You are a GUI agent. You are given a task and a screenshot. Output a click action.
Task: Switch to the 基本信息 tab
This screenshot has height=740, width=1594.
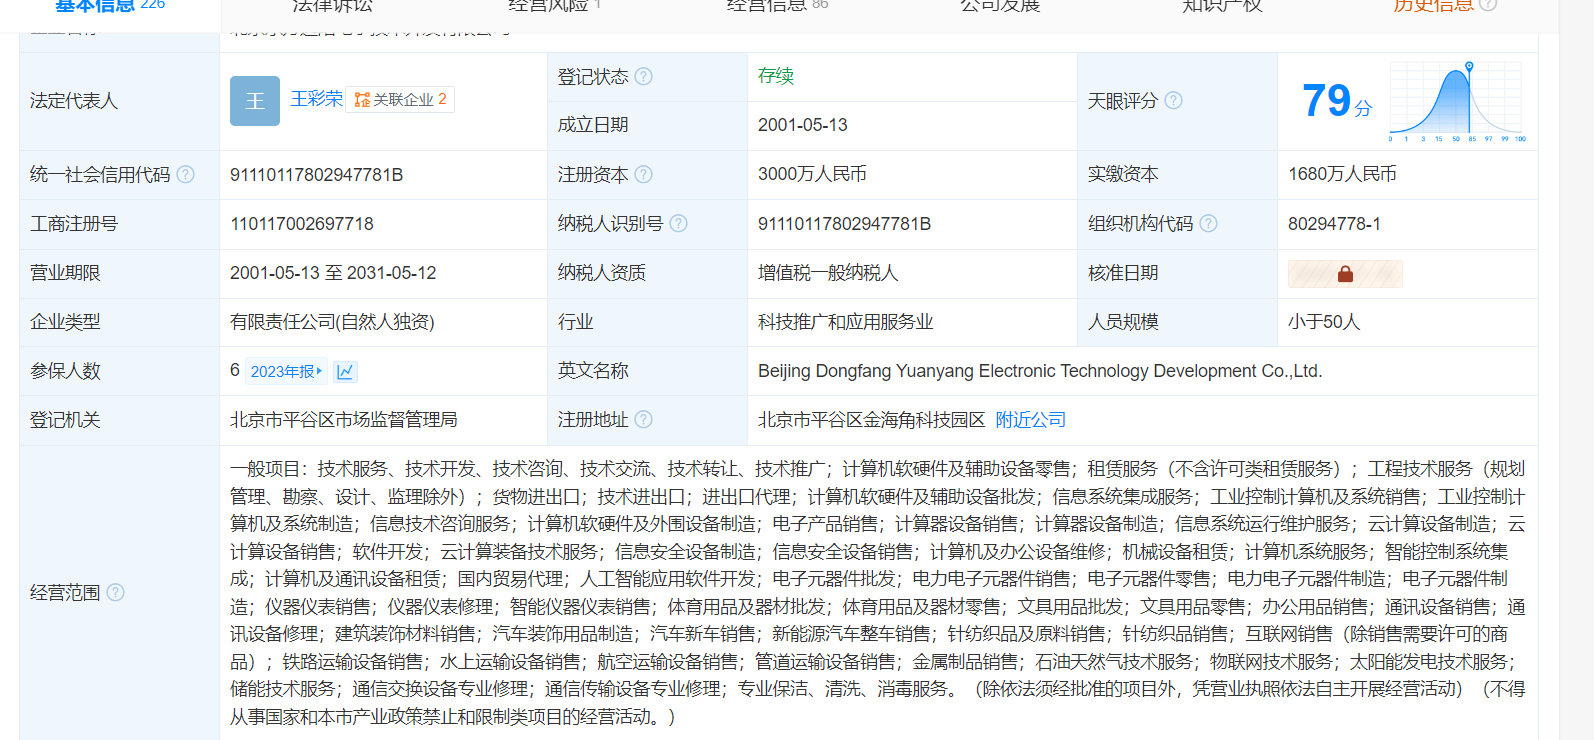coord(110,5)
